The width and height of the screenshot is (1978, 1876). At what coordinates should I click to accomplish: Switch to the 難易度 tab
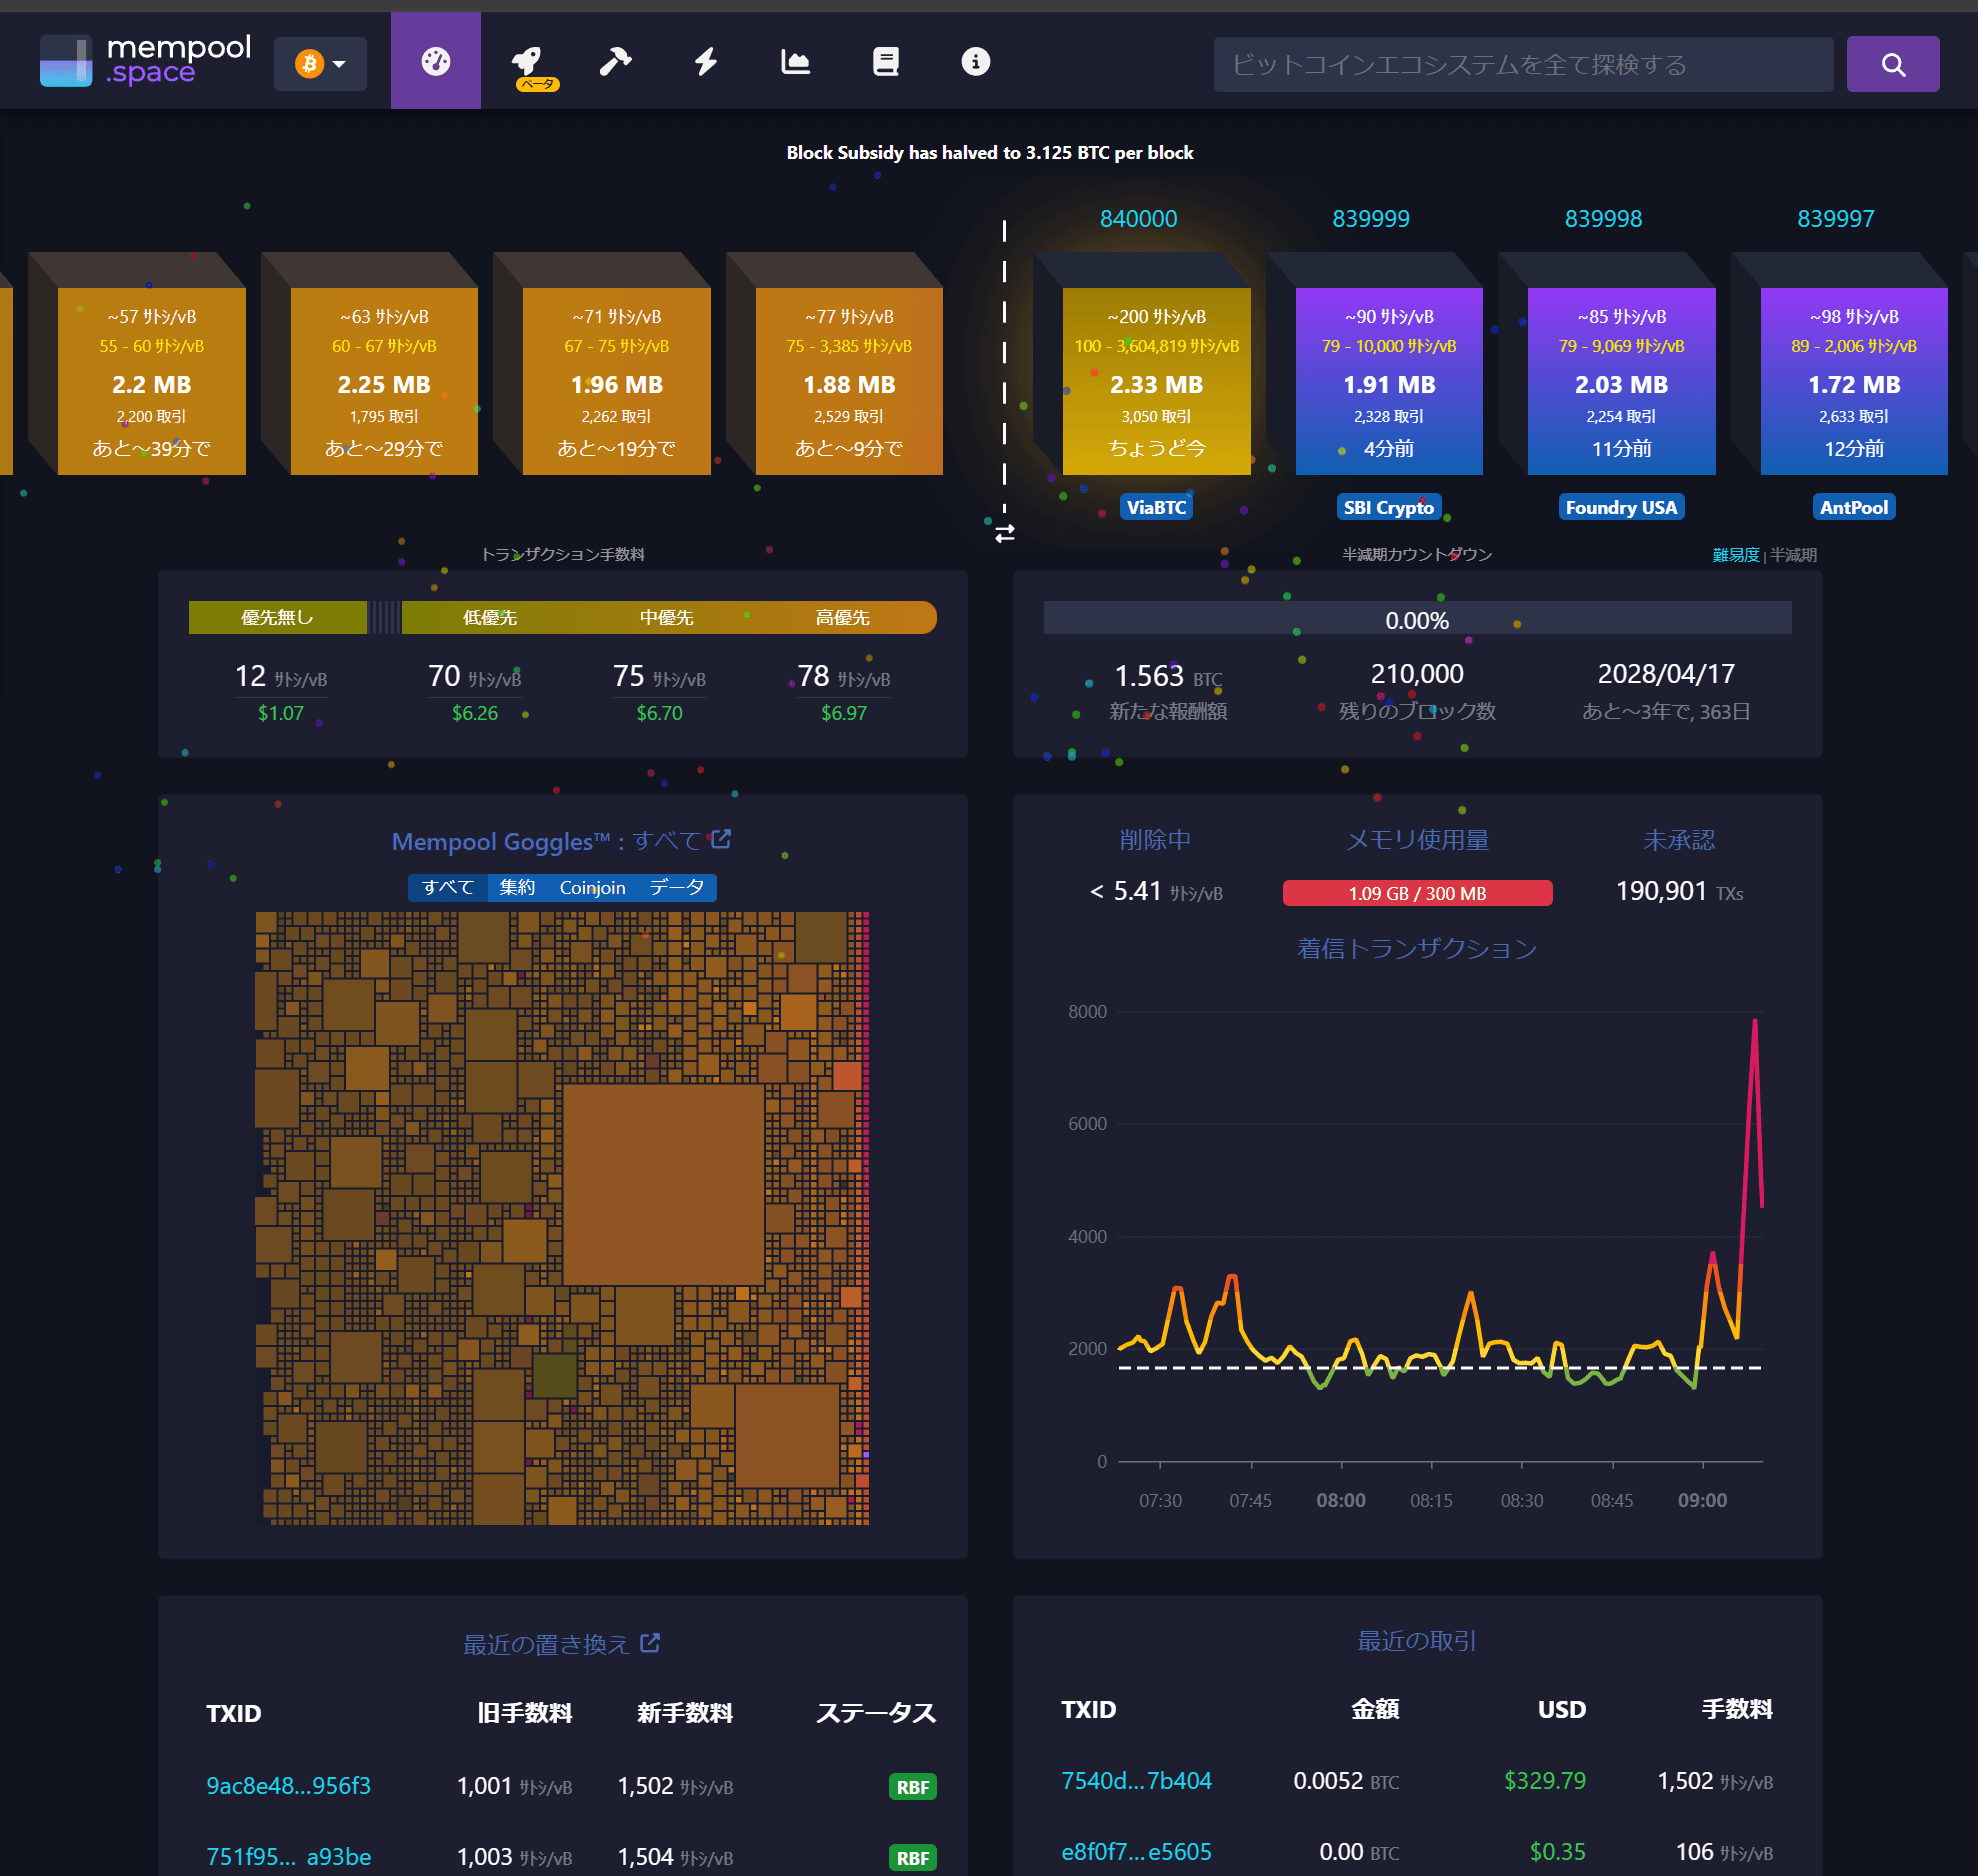(1735, 555)
